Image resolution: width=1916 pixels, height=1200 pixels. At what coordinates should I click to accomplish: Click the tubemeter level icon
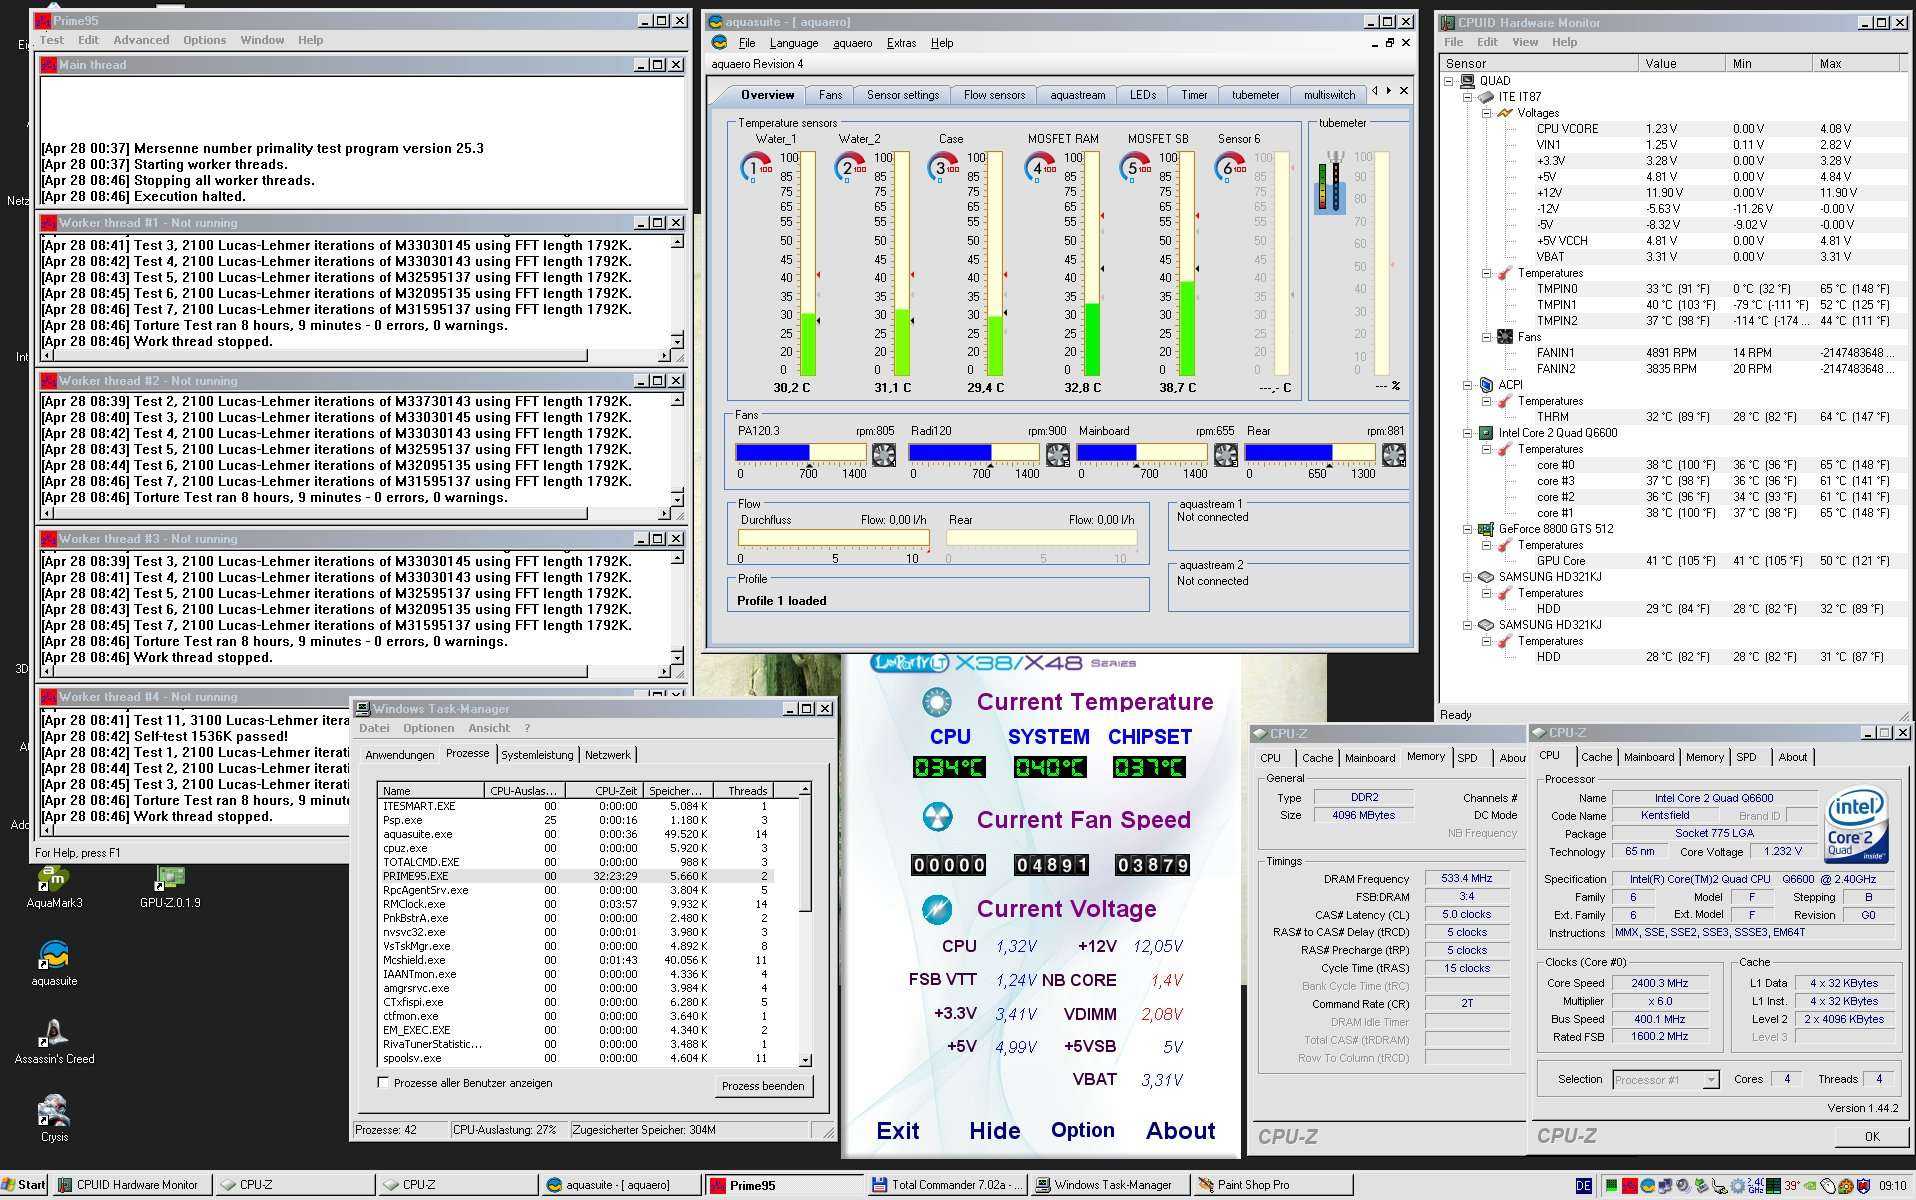point(1330,181)
